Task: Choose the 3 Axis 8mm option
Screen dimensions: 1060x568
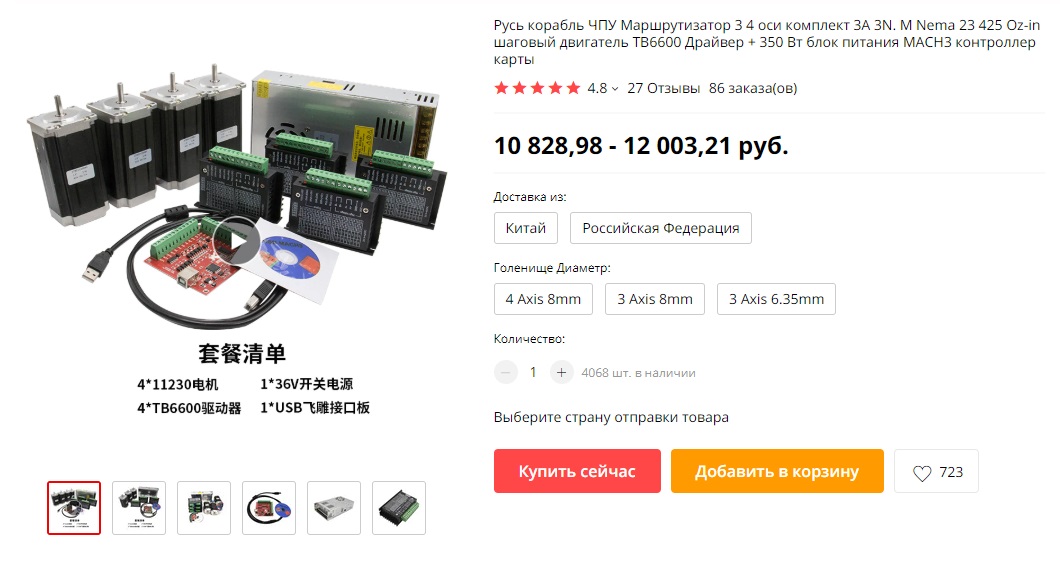Action: point(655,299)
